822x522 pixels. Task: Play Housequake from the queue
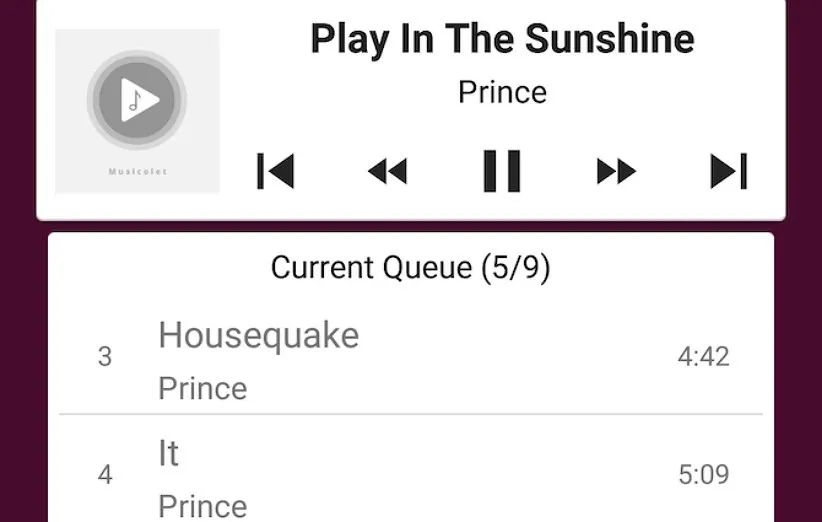[258, 335]
